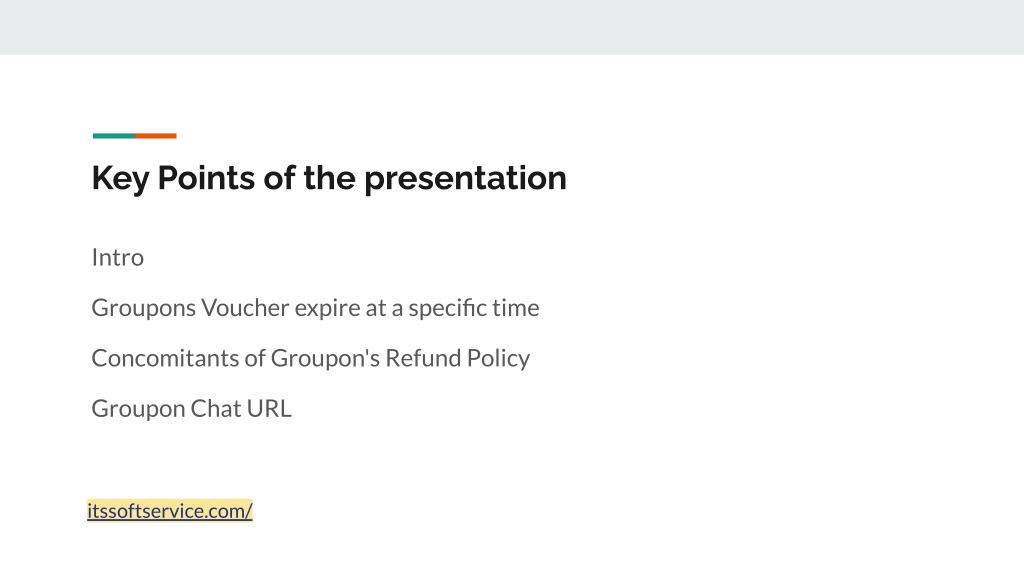This screenshot has width=1024, height=576.
Task: Click the word 'presentation' in the heading
Action: coord(465,178)
